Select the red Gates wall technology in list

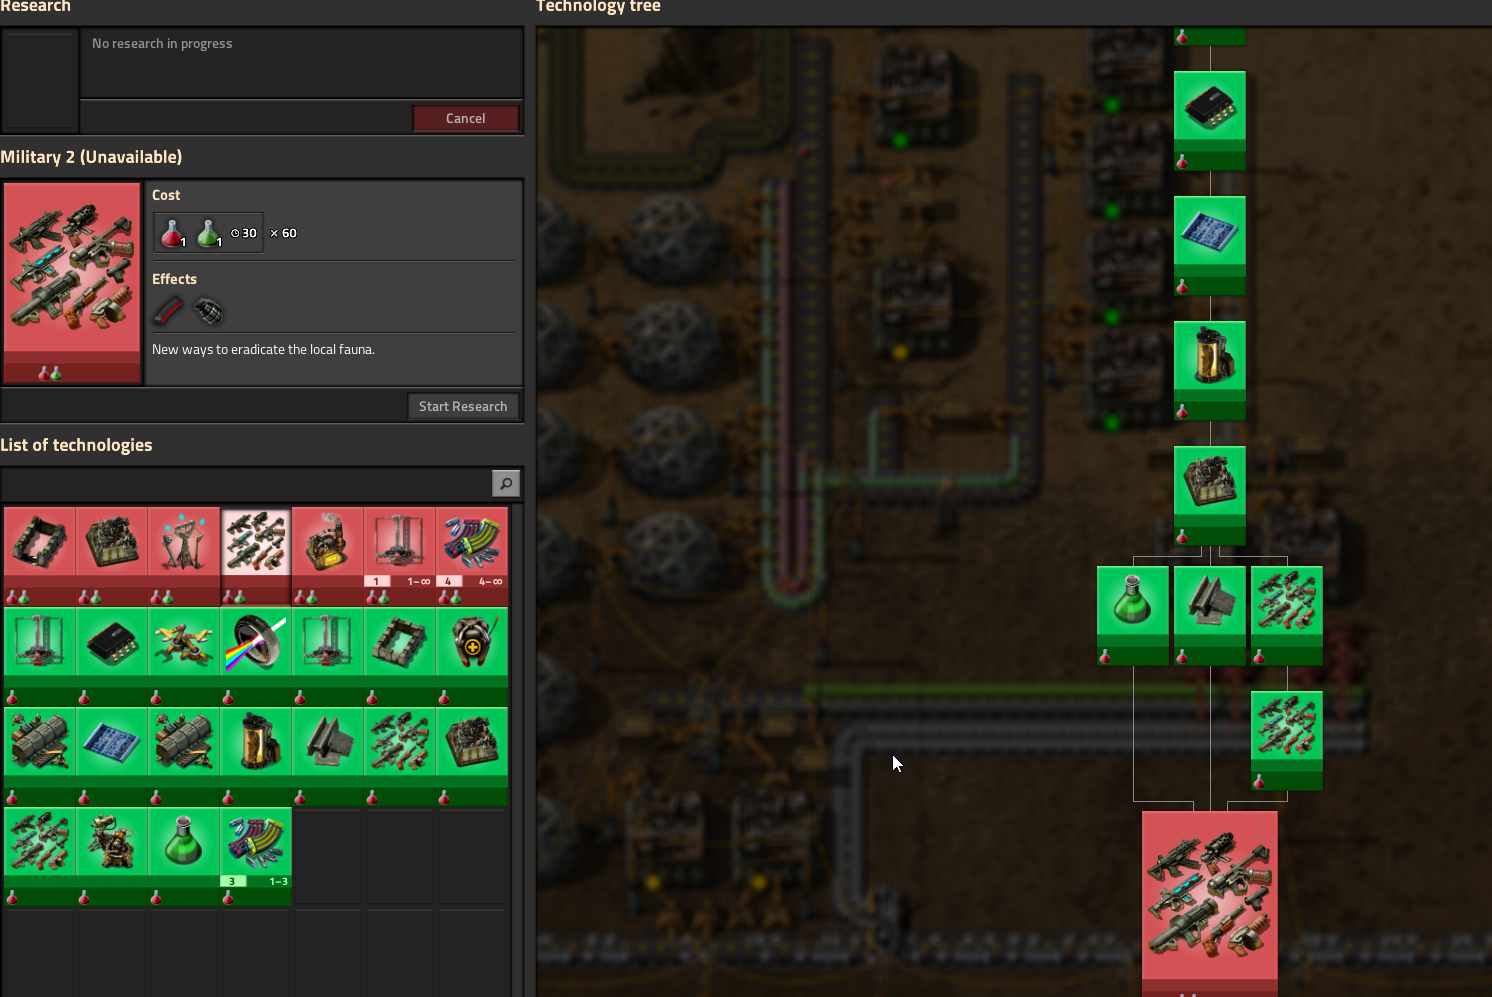pos(40,556)
